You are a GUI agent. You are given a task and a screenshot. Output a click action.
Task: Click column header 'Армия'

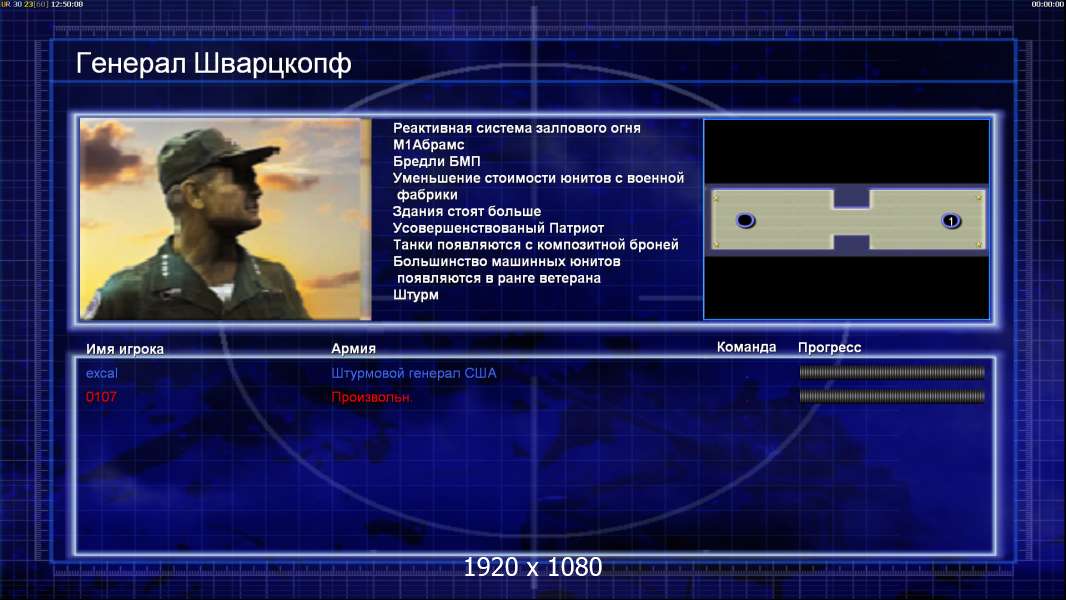click(x=354, y=348)
